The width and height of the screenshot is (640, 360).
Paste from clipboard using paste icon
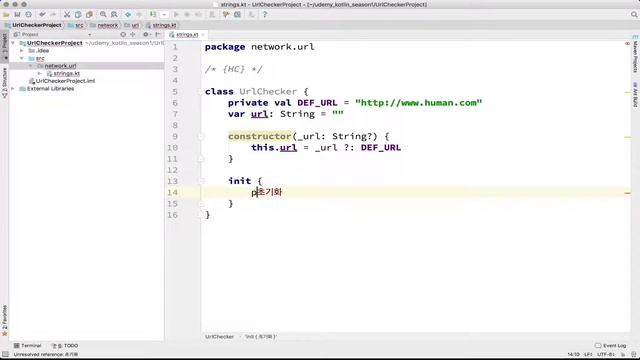(89, 15)
